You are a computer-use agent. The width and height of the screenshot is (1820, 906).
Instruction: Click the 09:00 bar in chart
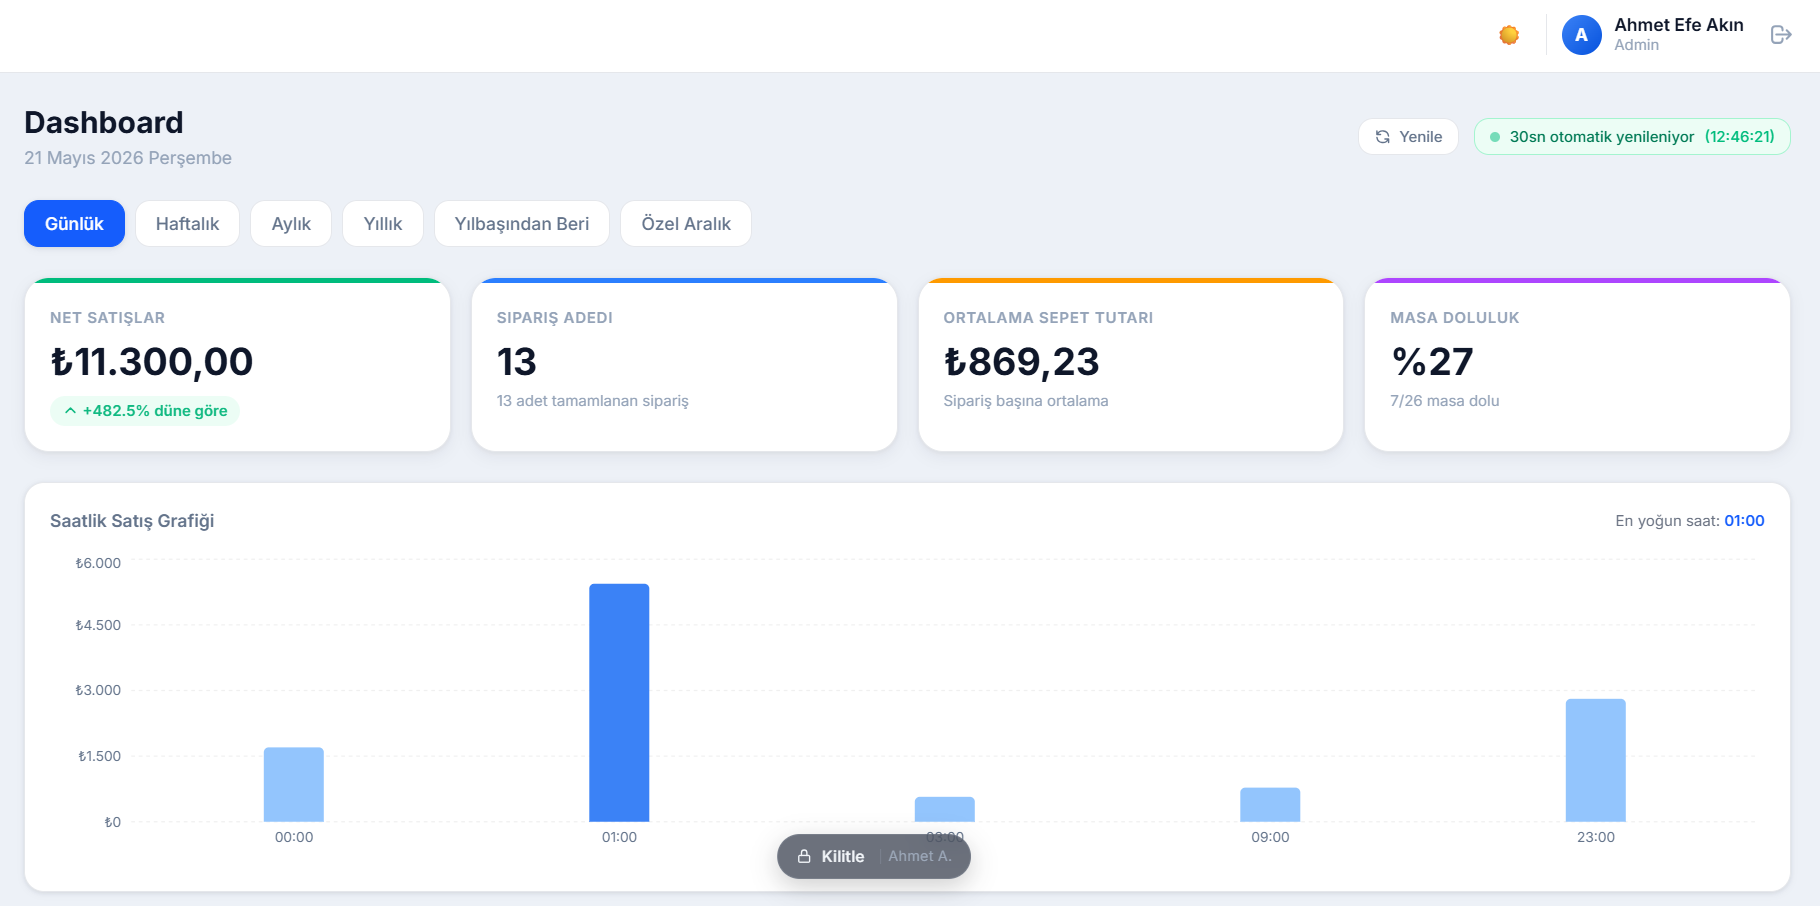(1270, 805)
